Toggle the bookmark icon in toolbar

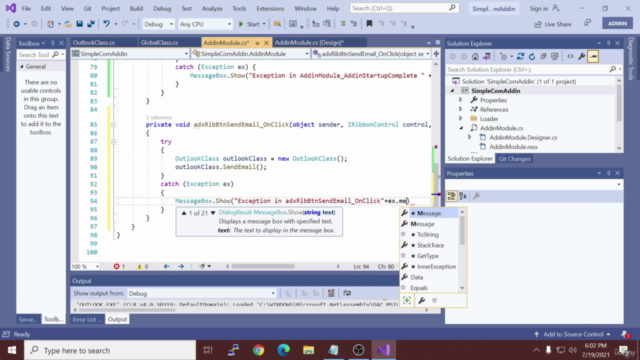point(369,24)
